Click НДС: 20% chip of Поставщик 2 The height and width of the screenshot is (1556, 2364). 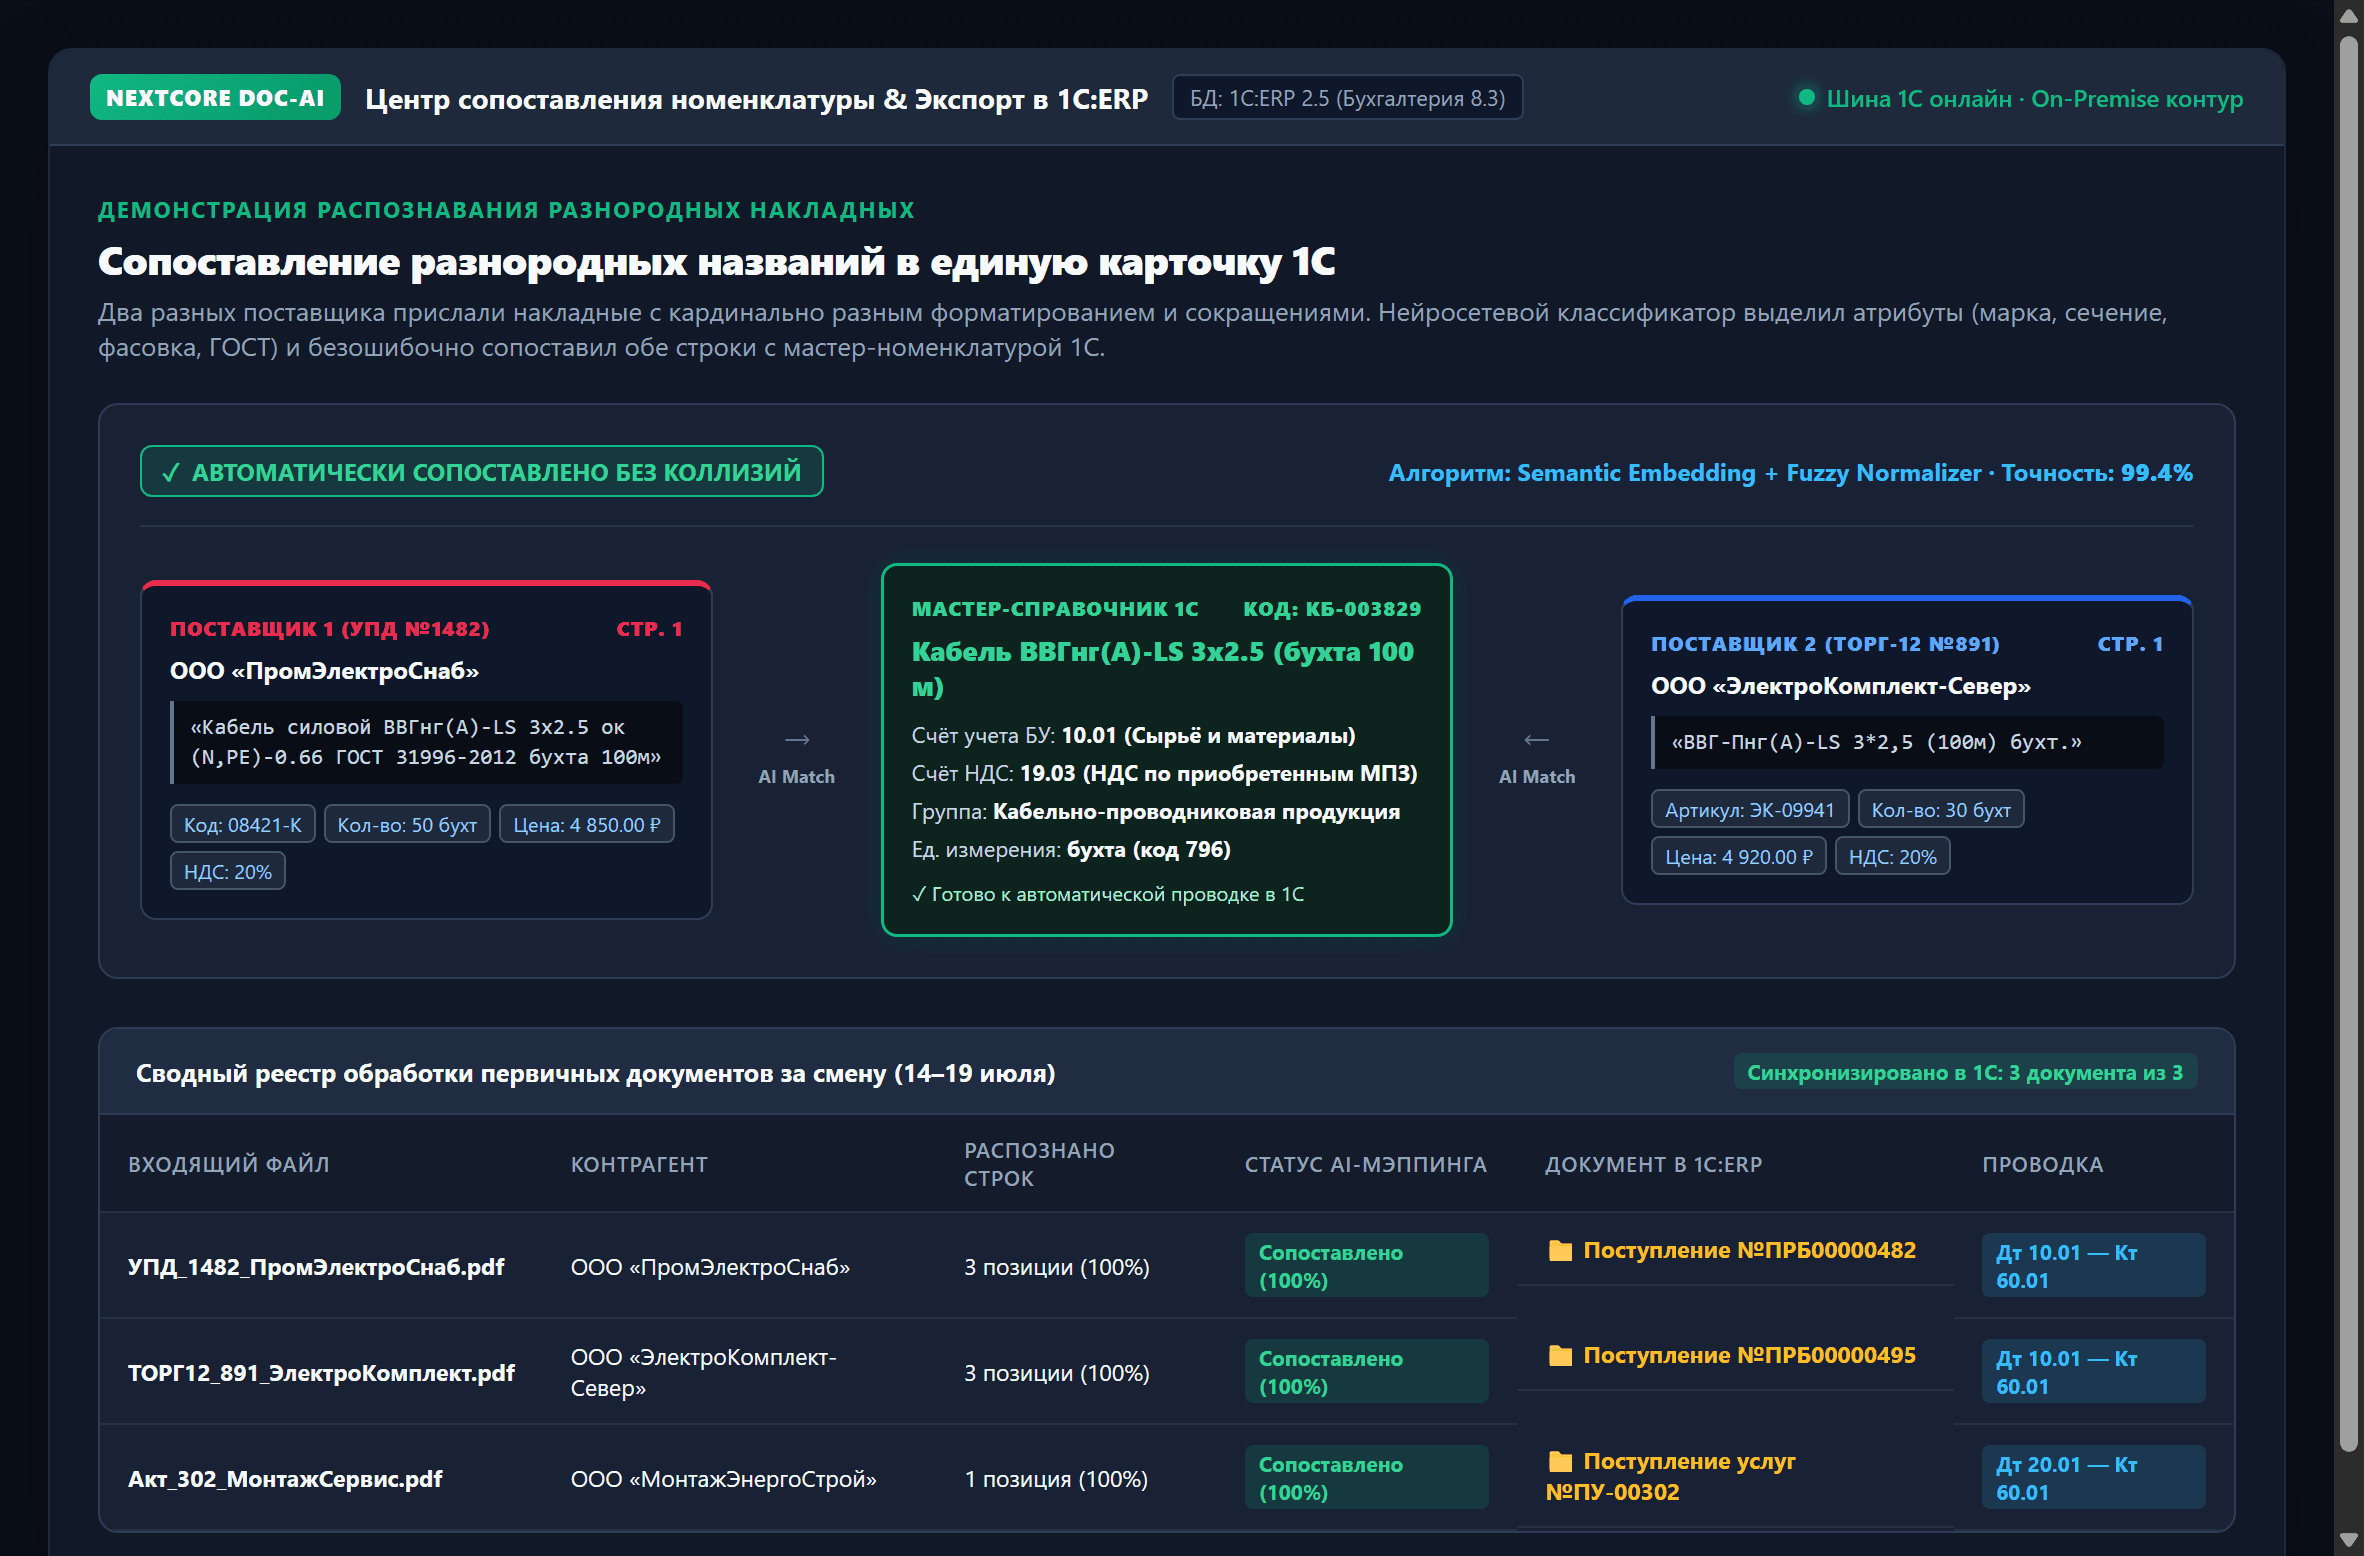pos(1892,856)
